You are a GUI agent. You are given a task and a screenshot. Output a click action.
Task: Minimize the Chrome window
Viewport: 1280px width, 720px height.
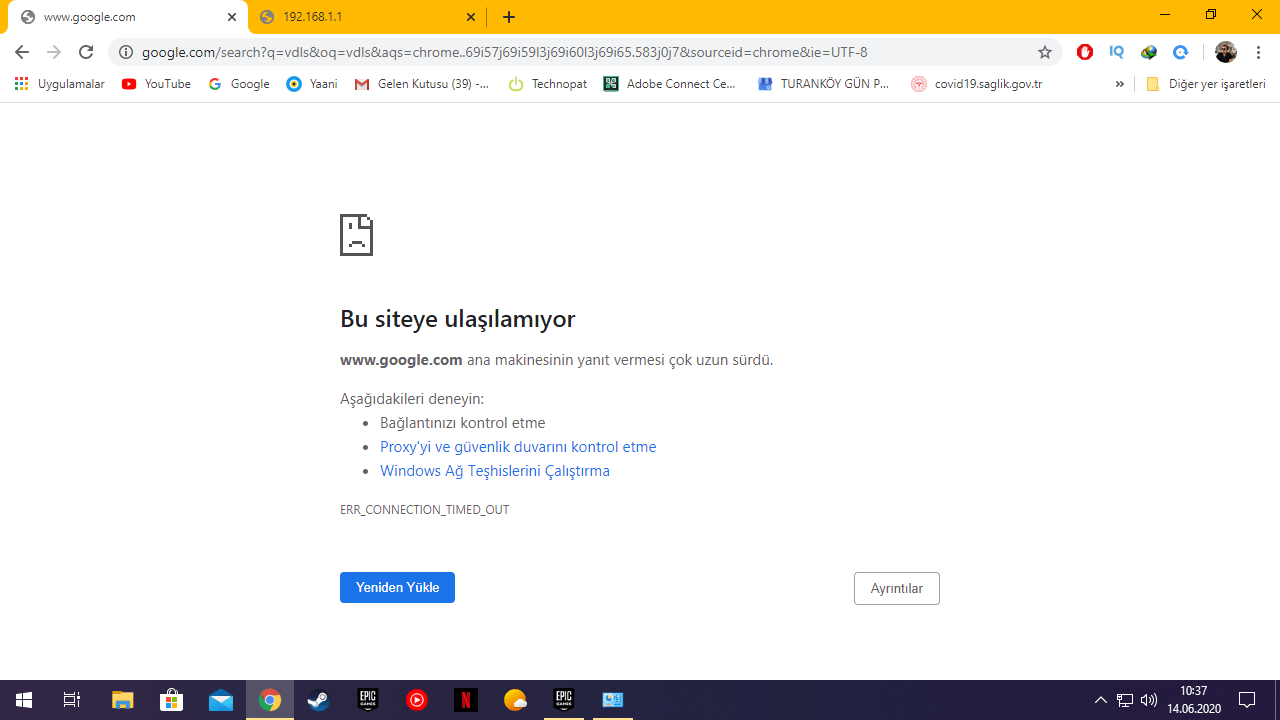[x=1165, y=15]
